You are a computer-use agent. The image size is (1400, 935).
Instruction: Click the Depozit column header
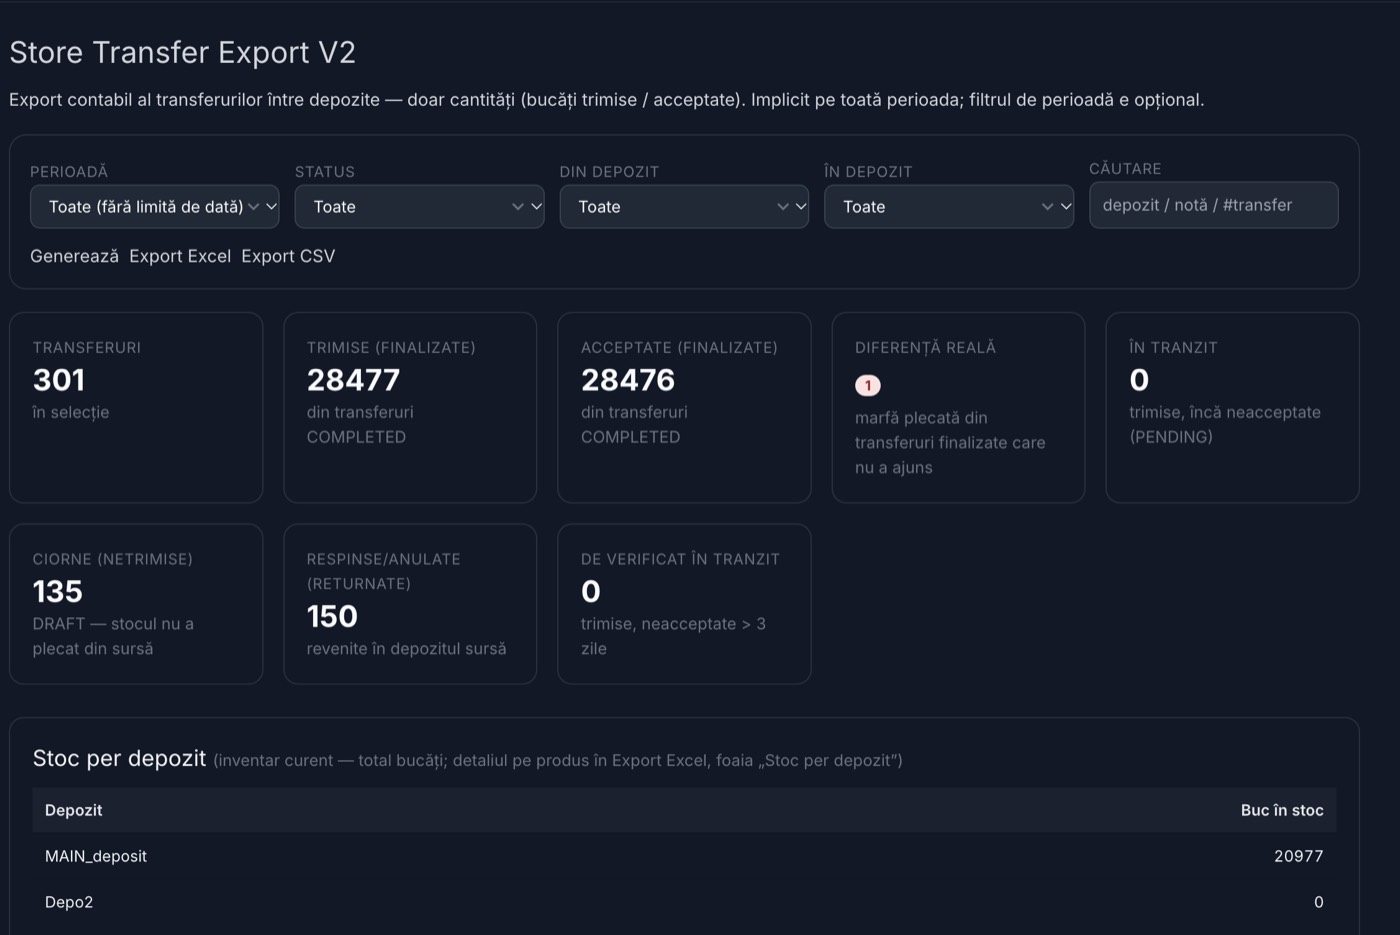point(74,810)
